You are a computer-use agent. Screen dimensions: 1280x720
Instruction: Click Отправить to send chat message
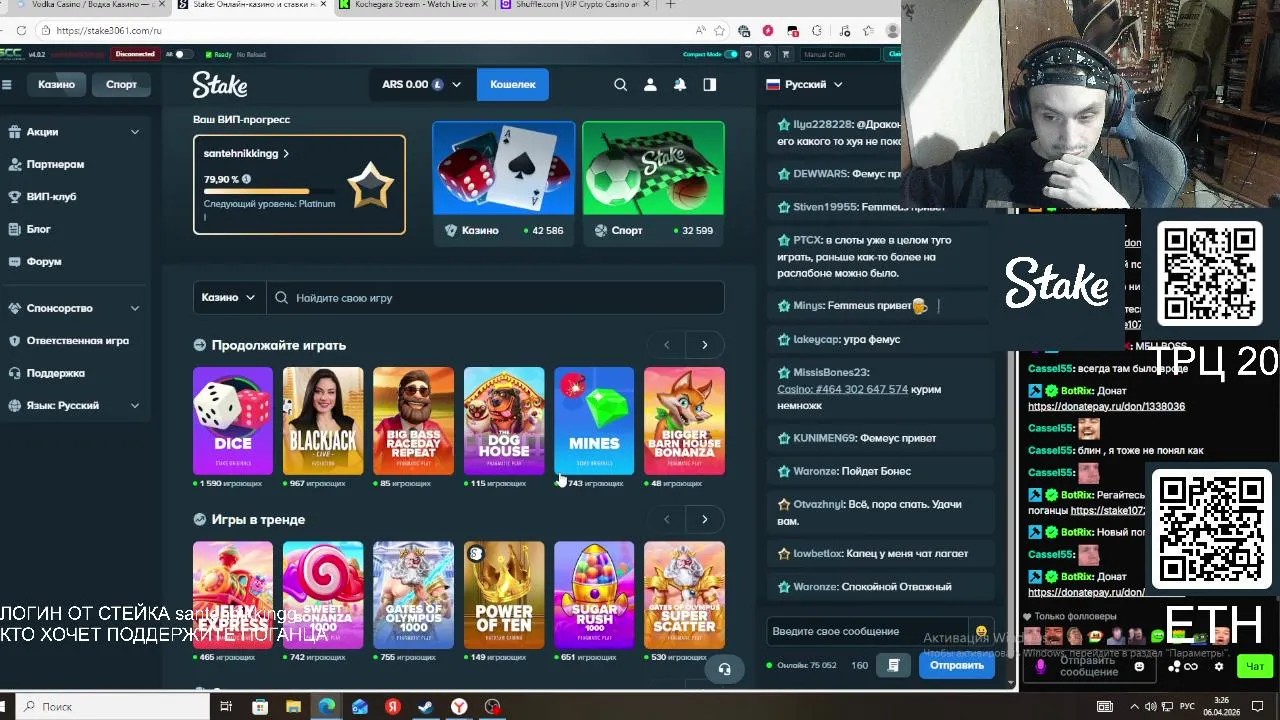[x=957, y=665]
